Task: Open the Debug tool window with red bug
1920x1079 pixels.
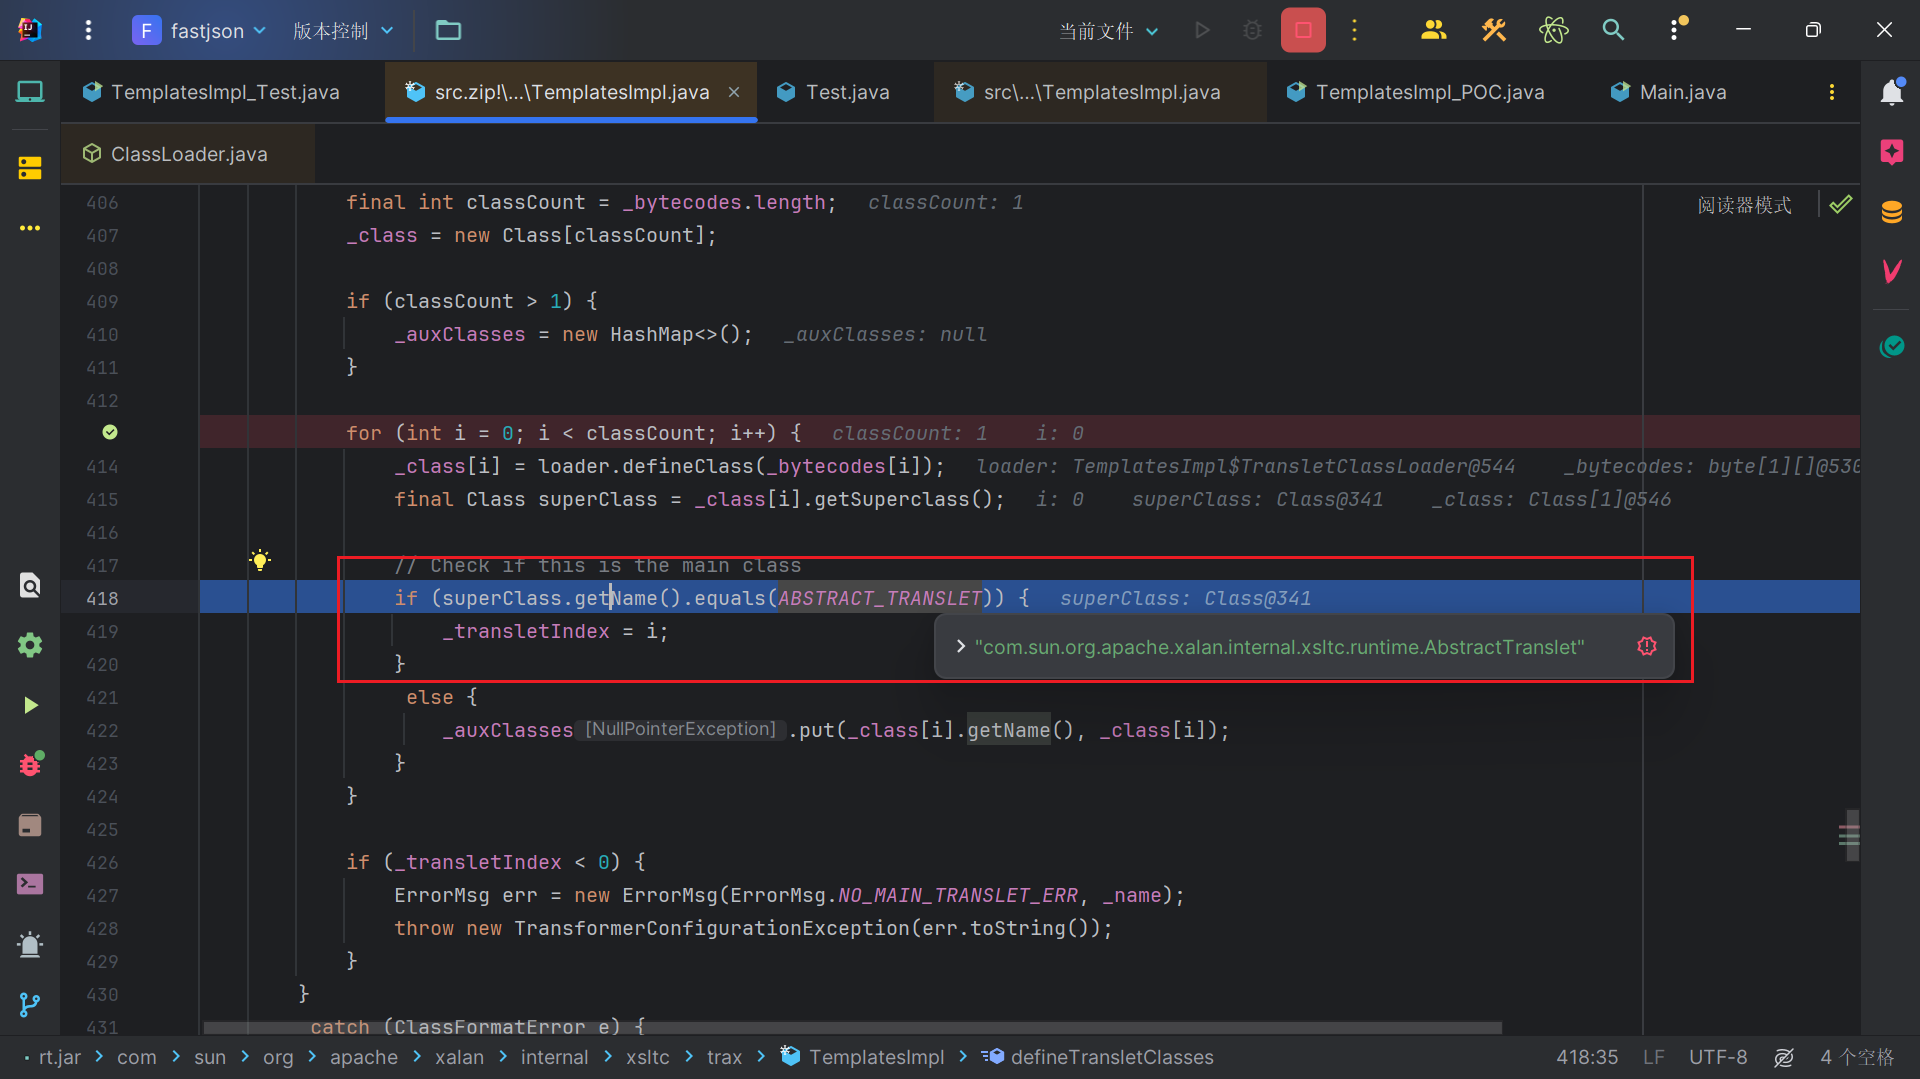Action: pyautogui.click(x=30, y=765)
